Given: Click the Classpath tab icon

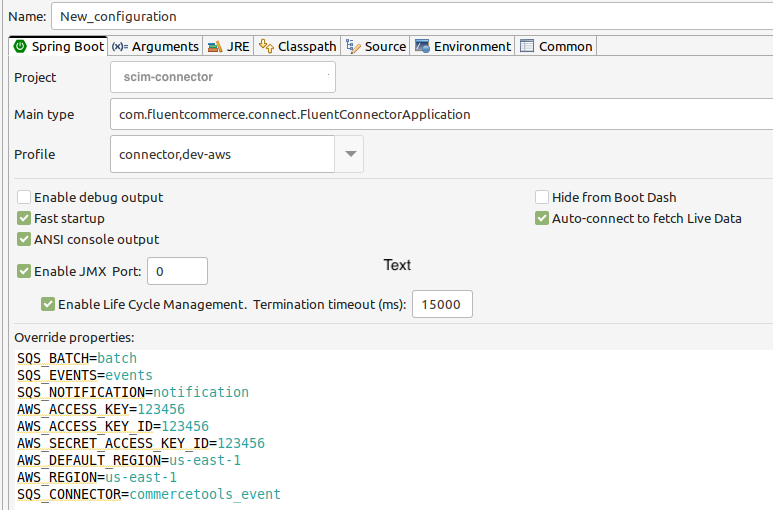Looking at the screenshot, I should 266,46.
